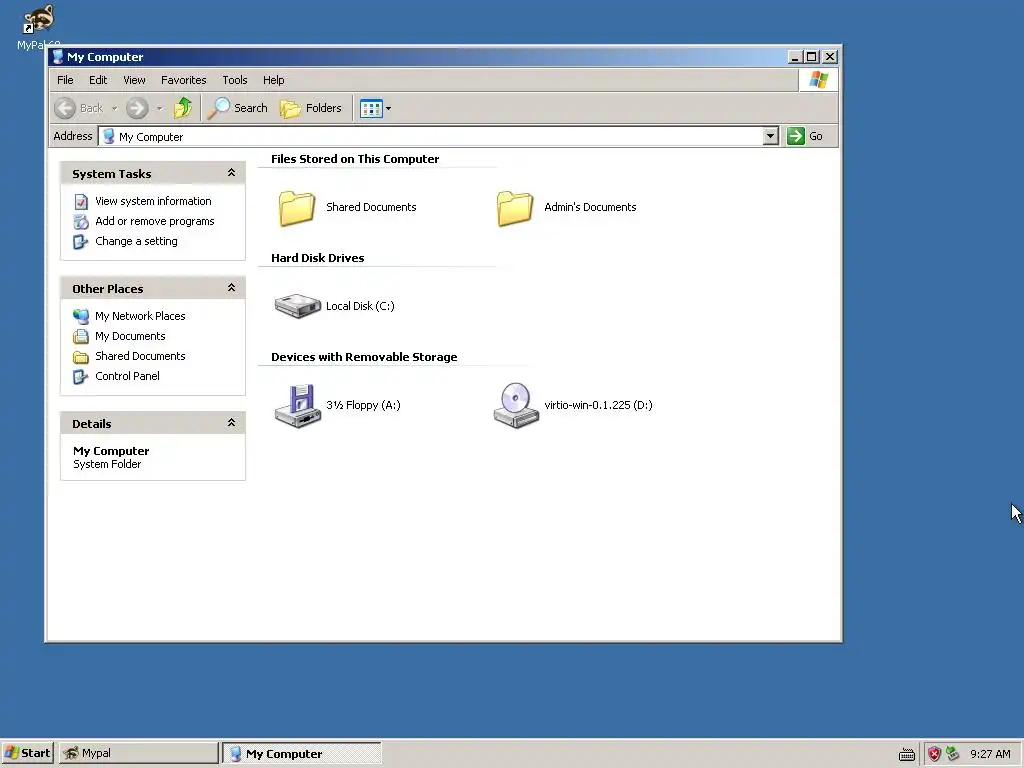
Task: Select the Local Disk (C:) drive icon
Action: (x=298, y=306)
